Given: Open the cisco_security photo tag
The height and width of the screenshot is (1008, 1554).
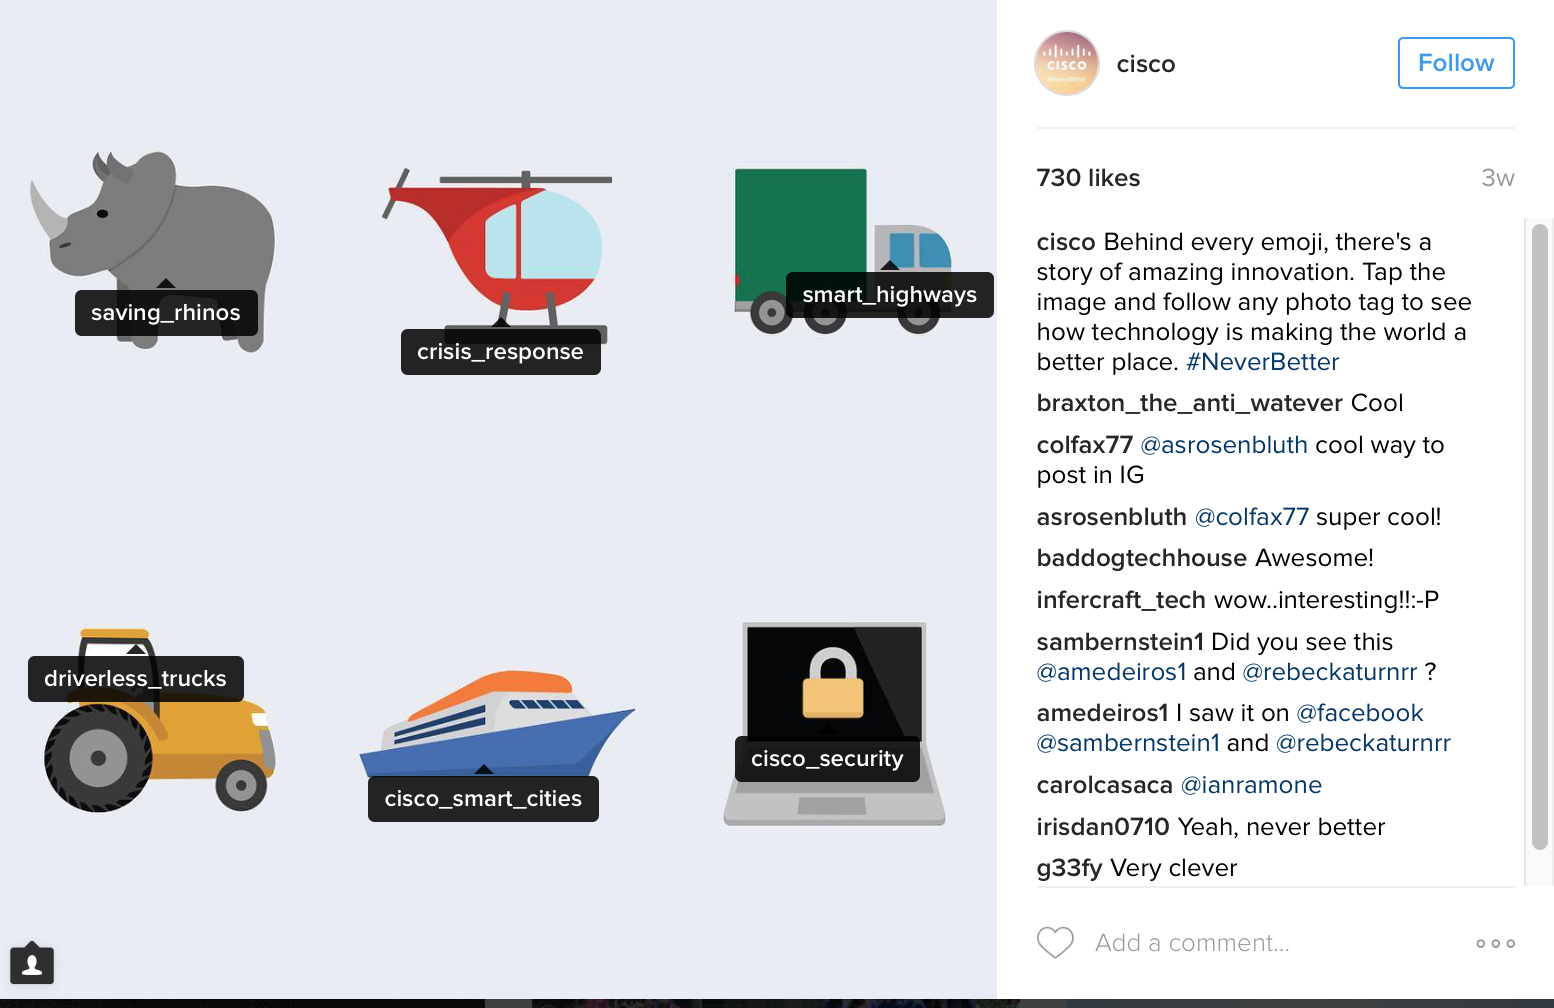Looking at the screenshot, I should tap(827, 759).
